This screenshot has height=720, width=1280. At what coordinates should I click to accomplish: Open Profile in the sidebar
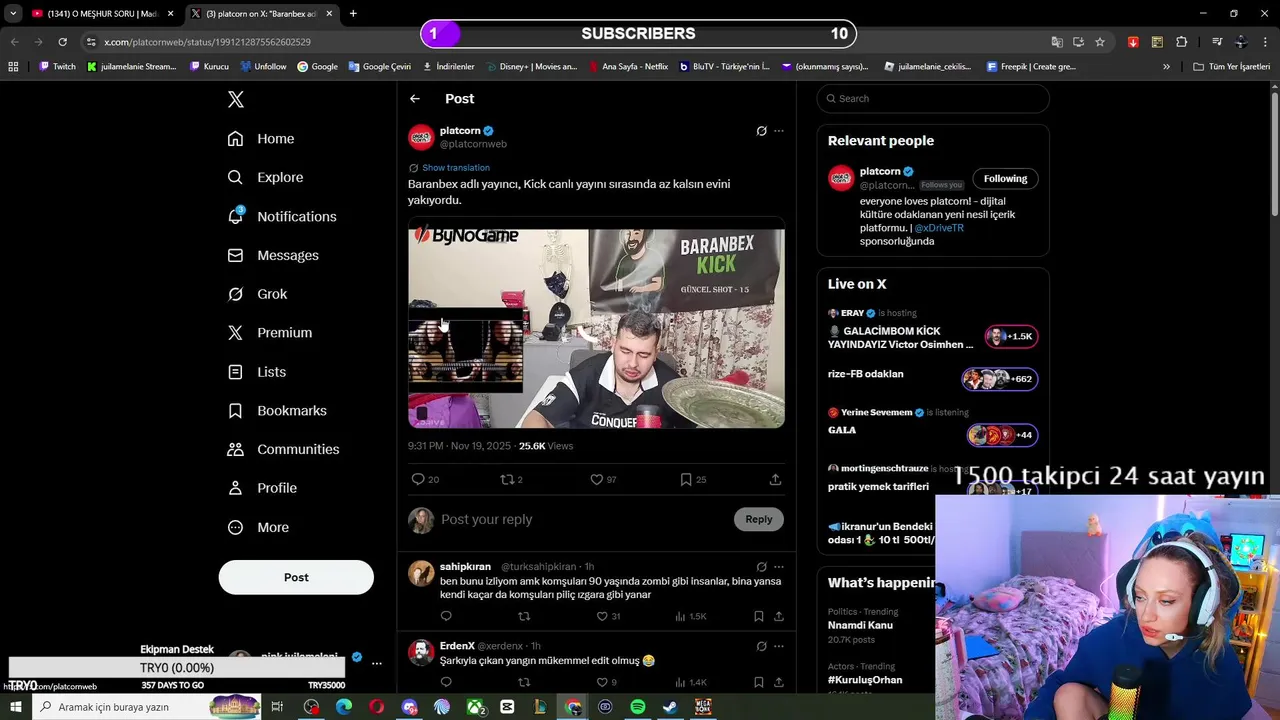[x=262, y=488]
